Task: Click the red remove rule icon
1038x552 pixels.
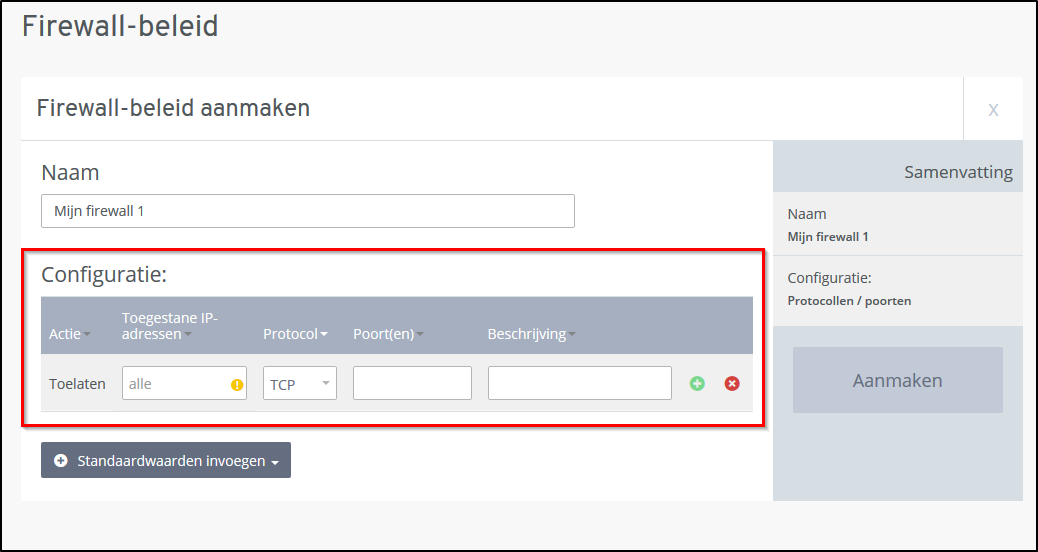Action: (x=732, y=383)
